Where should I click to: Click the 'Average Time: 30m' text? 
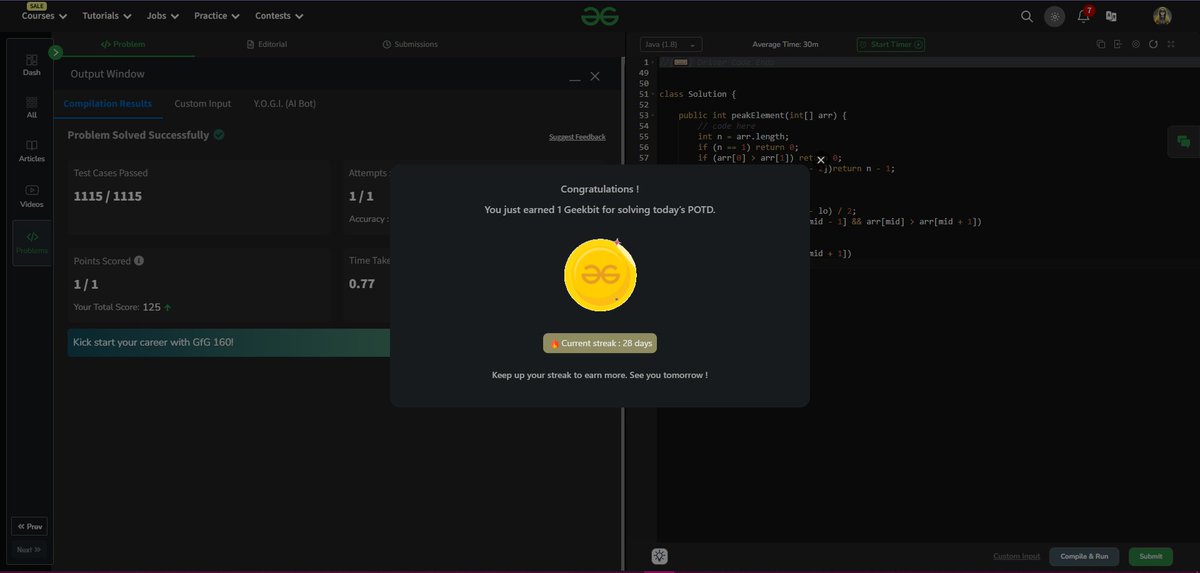(x=785, y=45)
